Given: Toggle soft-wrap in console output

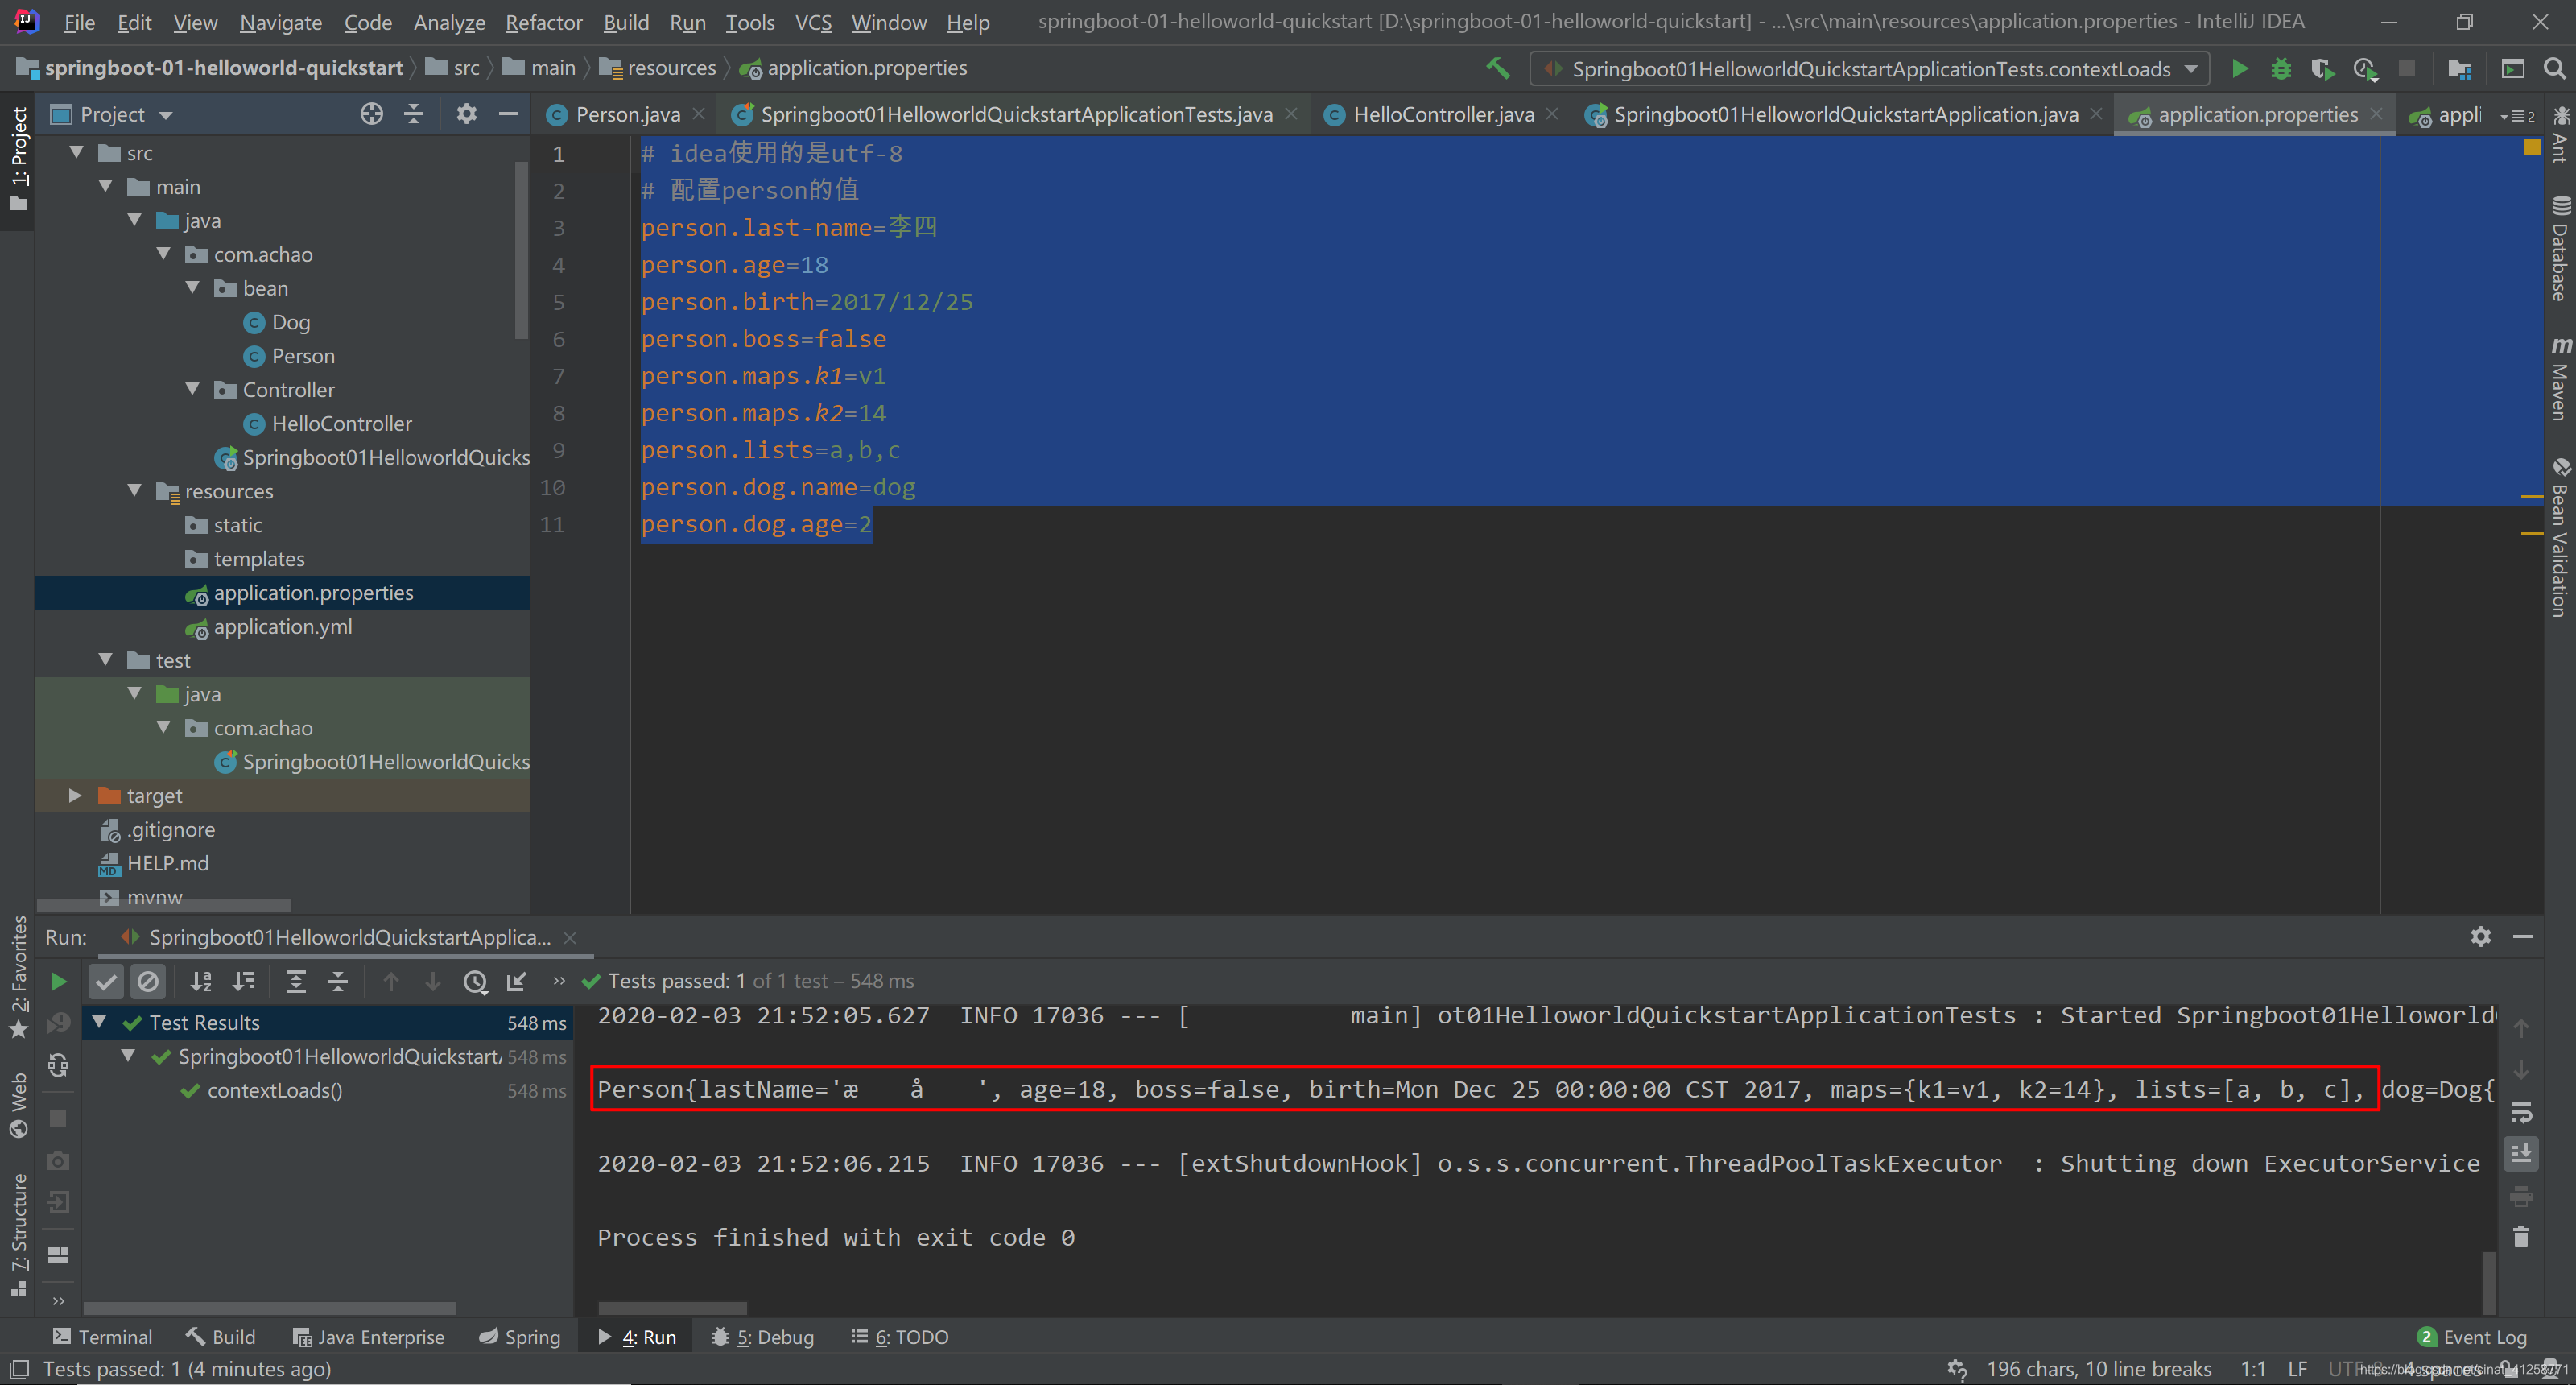Looking at the screenshot, I should point(2520,1113).
